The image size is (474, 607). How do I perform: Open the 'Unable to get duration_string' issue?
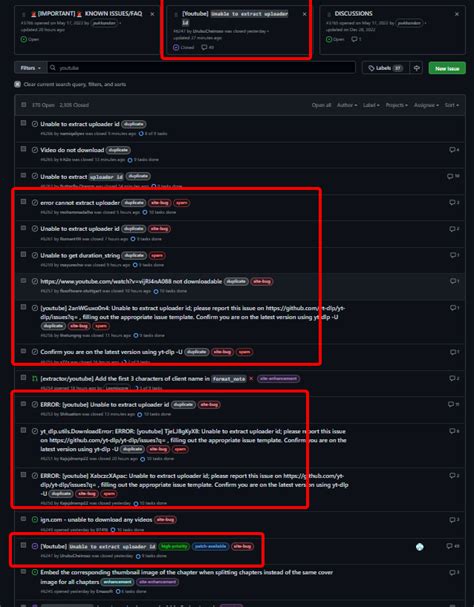[80, 255]
